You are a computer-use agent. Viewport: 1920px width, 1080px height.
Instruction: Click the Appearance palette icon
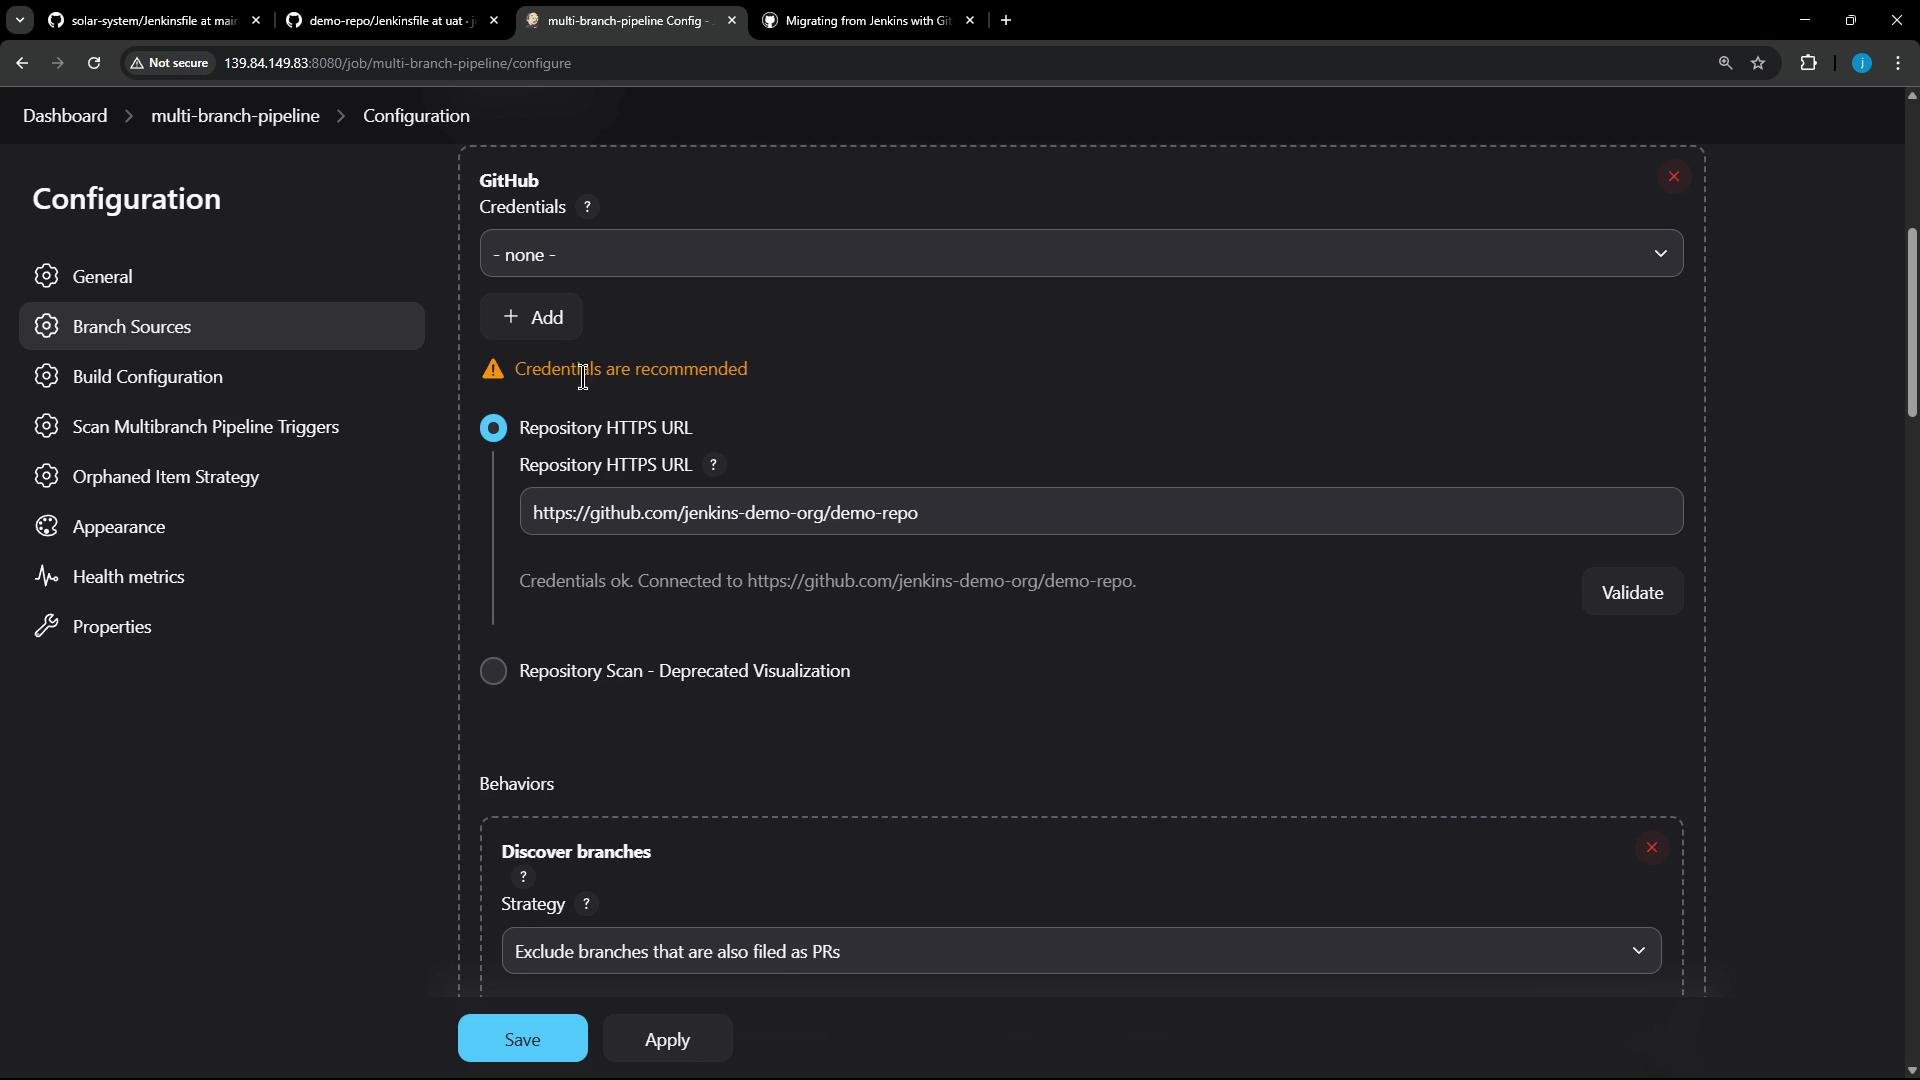pyautogui.click(x=46, y=526)
